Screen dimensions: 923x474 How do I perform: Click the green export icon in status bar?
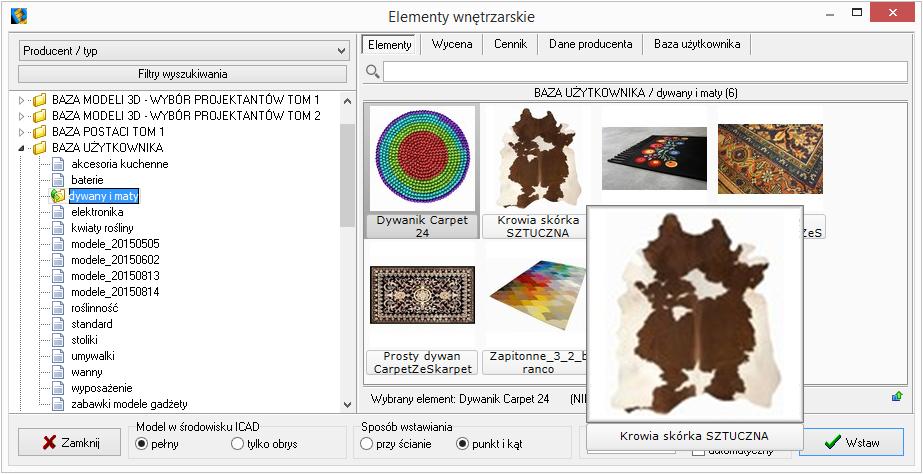897,397
